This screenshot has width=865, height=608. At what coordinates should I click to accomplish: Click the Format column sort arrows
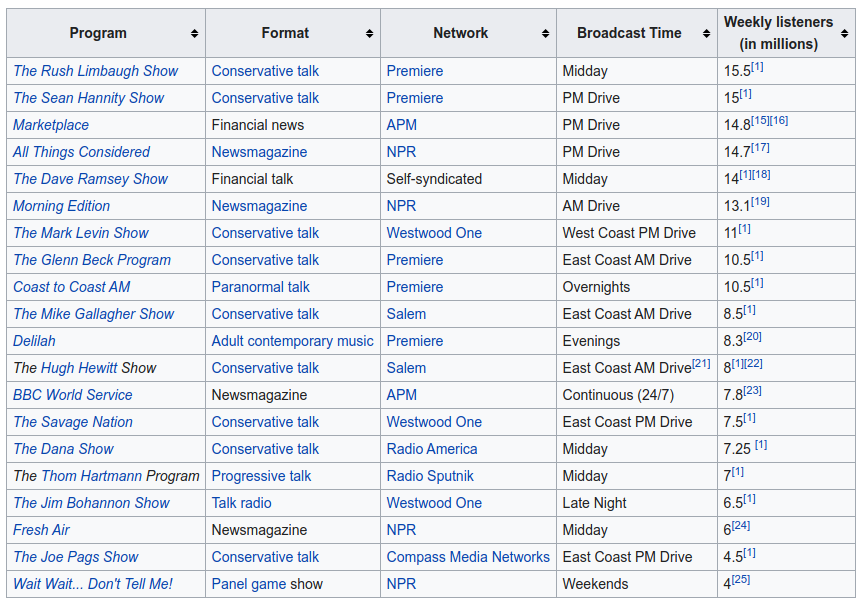point(369,34)
